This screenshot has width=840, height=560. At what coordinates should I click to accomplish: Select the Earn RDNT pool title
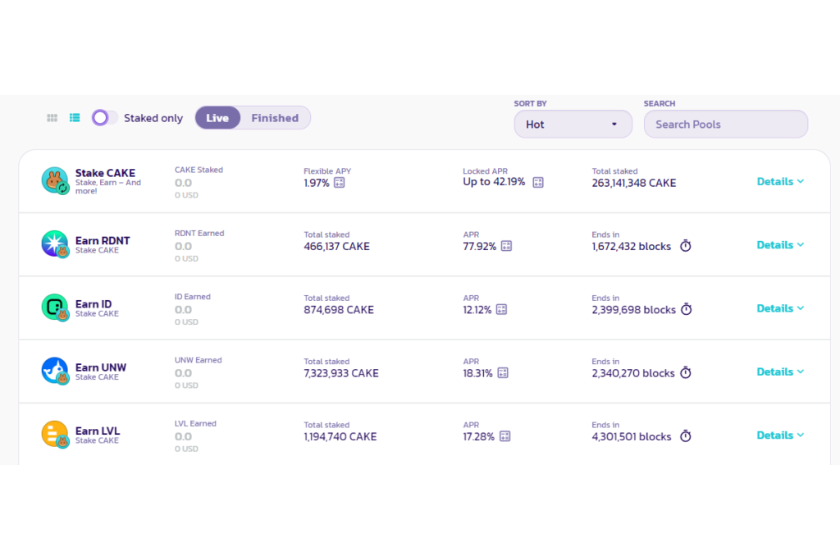(102, 241)
